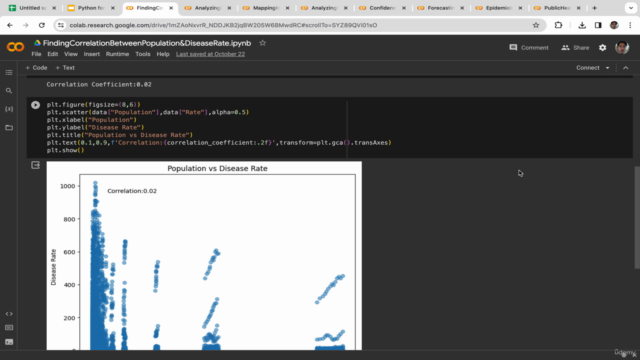The image size is (640, 360).
Task: Star the notebook next to its title
Action: (x=262, y=43)
